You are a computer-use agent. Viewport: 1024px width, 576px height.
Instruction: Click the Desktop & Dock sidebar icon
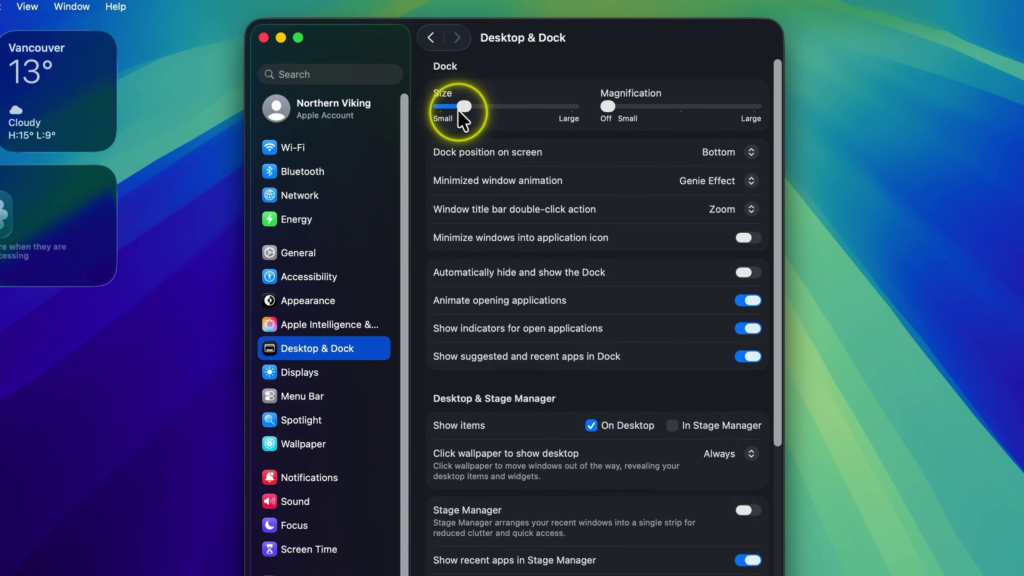(x=269, y=349)
